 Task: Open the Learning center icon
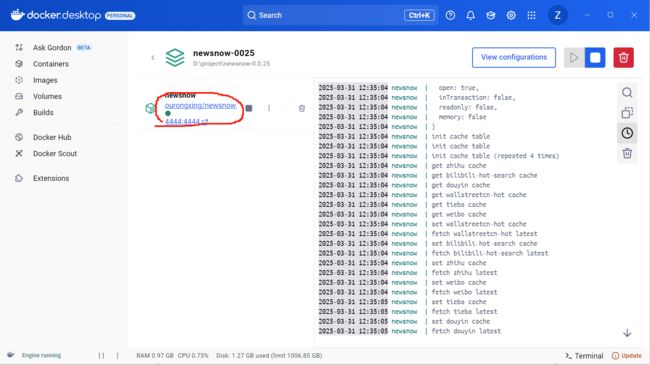(x=491, y=15)
